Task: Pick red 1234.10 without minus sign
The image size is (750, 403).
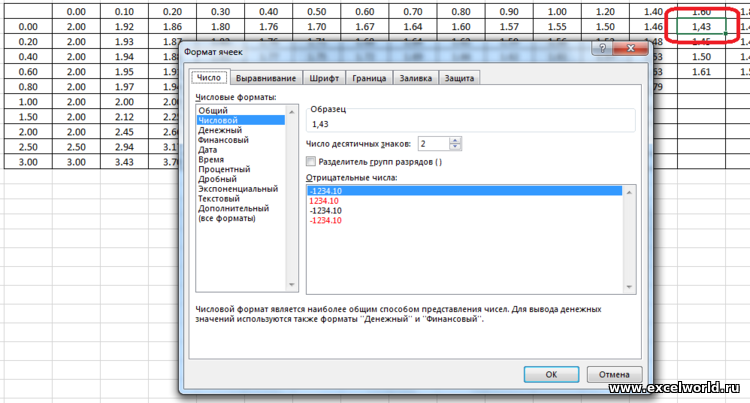Action: tap(328, 201)
